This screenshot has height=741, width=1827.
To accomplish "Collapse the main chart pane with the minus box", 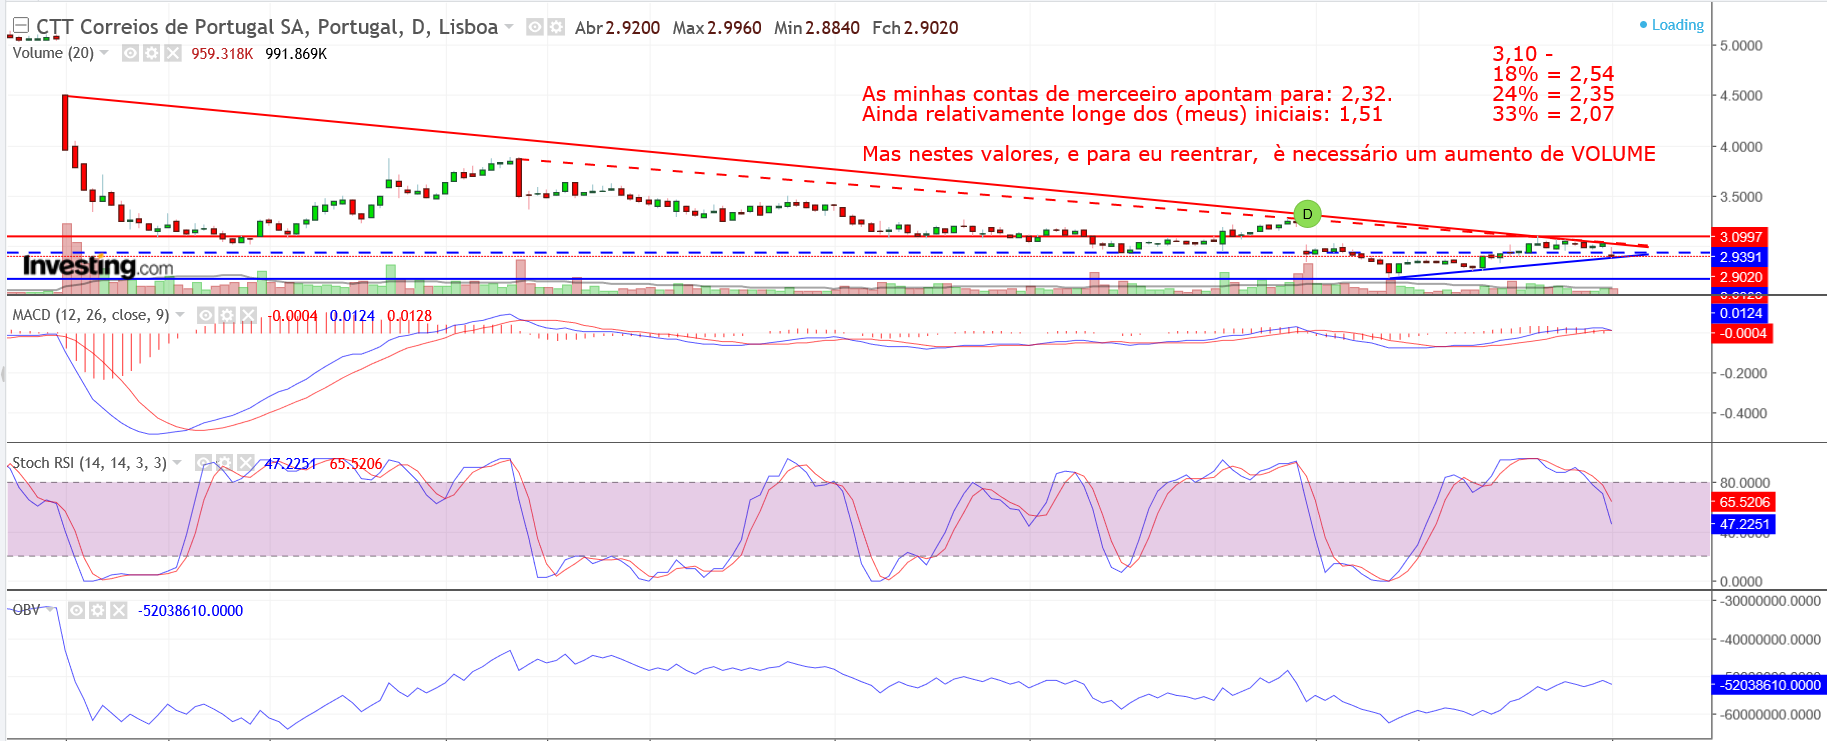I will pyautogui.click(x=20, y=26).
